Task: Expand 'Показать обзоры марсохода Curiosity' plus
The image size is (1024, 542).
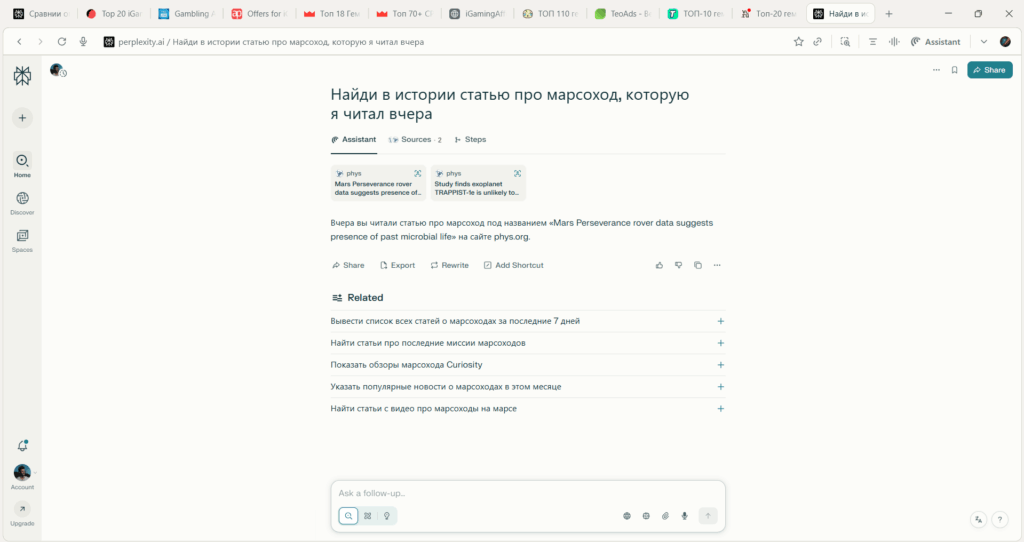Action: point(720,365)
